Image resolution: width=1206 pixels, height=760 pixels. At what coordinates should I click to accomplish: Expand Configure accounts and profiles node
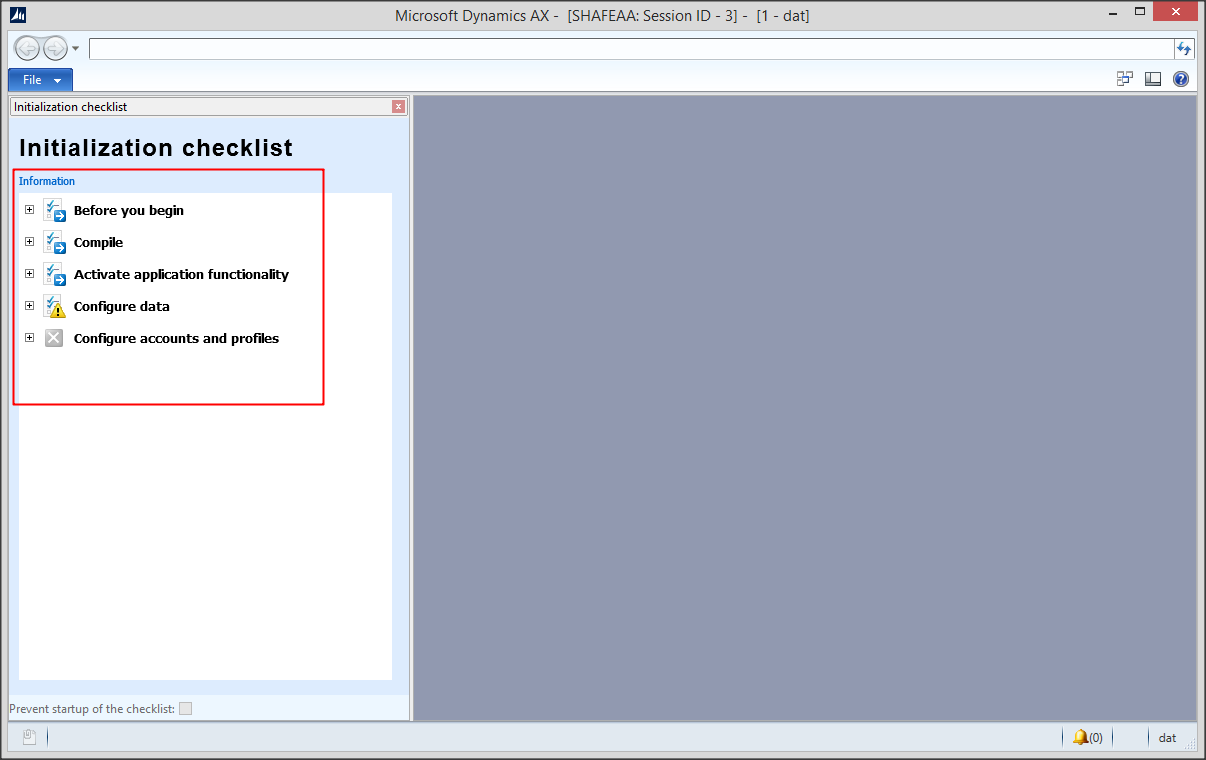pyautogui.click(x=29, y=338)
